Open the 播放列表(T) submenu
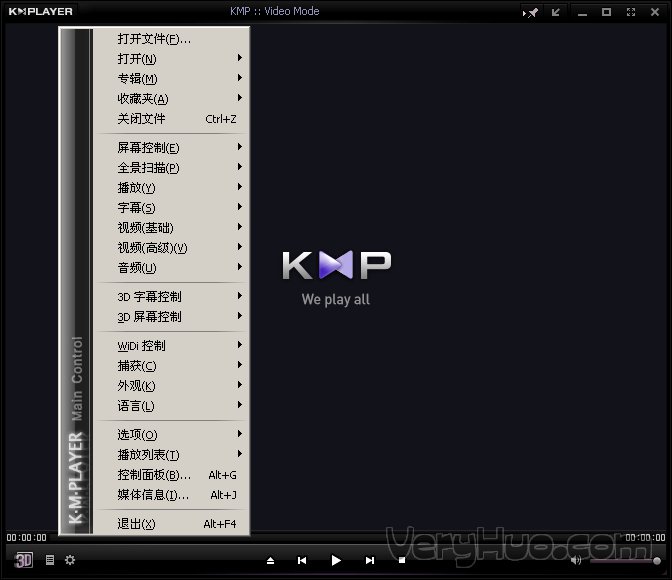Viewport: 672px width, 580px height. (171, 455)
